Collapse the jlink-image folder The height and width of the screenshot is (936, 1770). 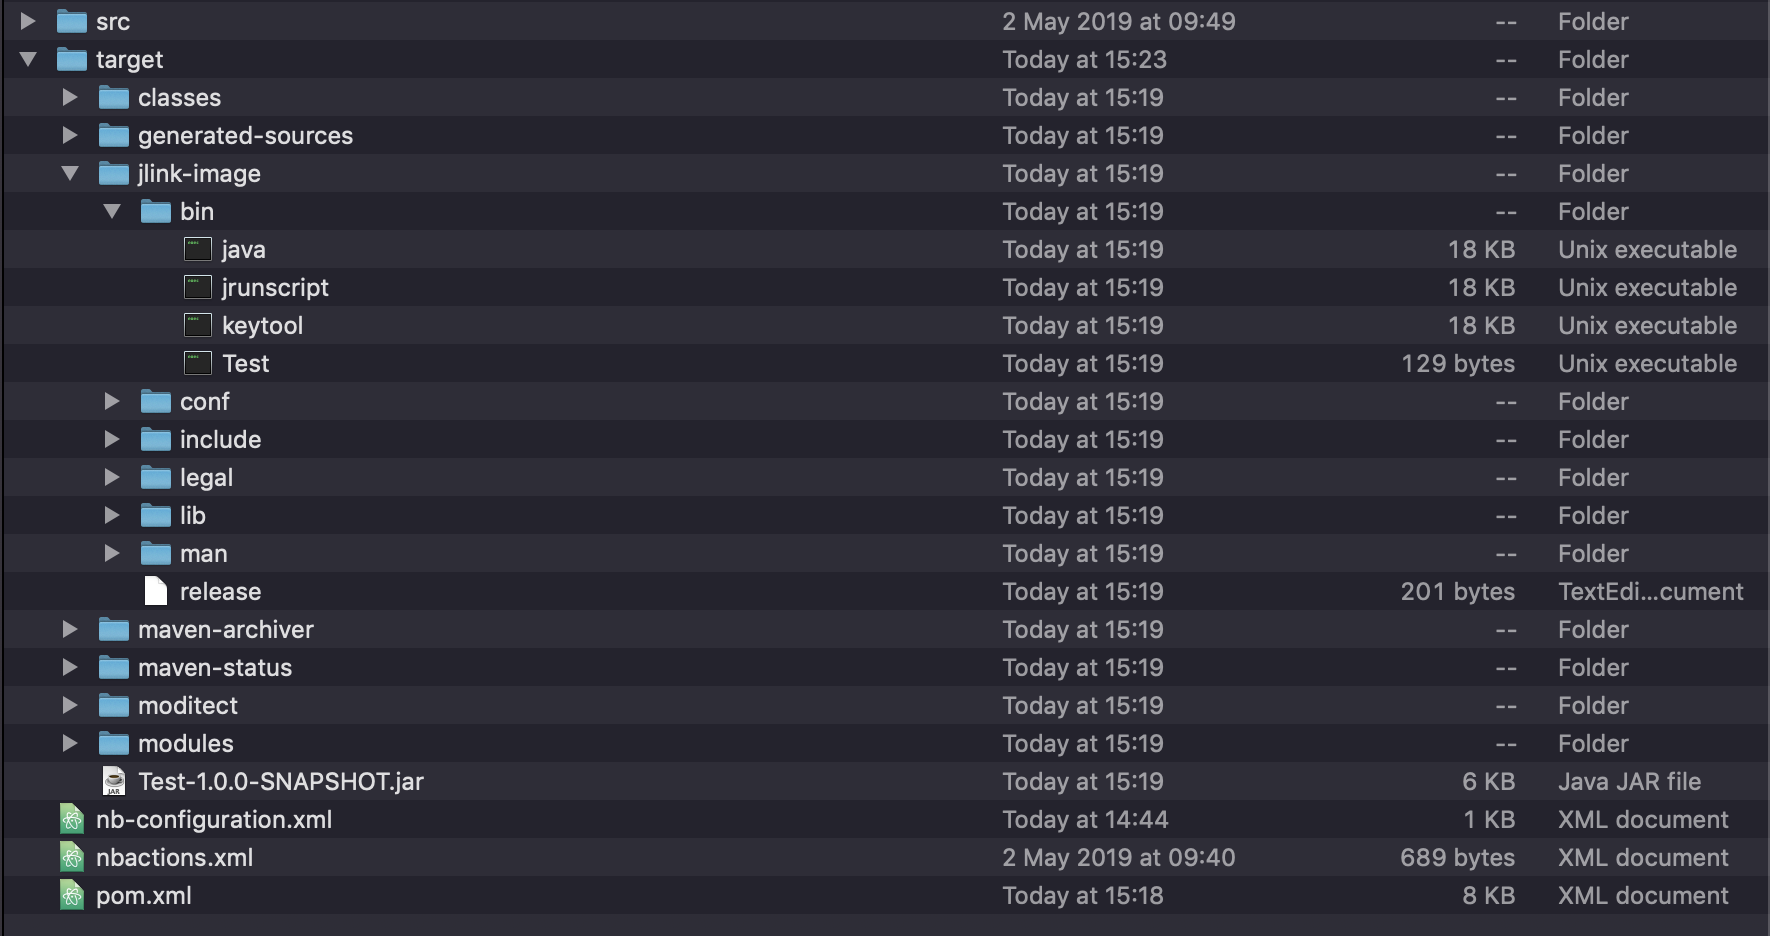(x=70, y=174)
